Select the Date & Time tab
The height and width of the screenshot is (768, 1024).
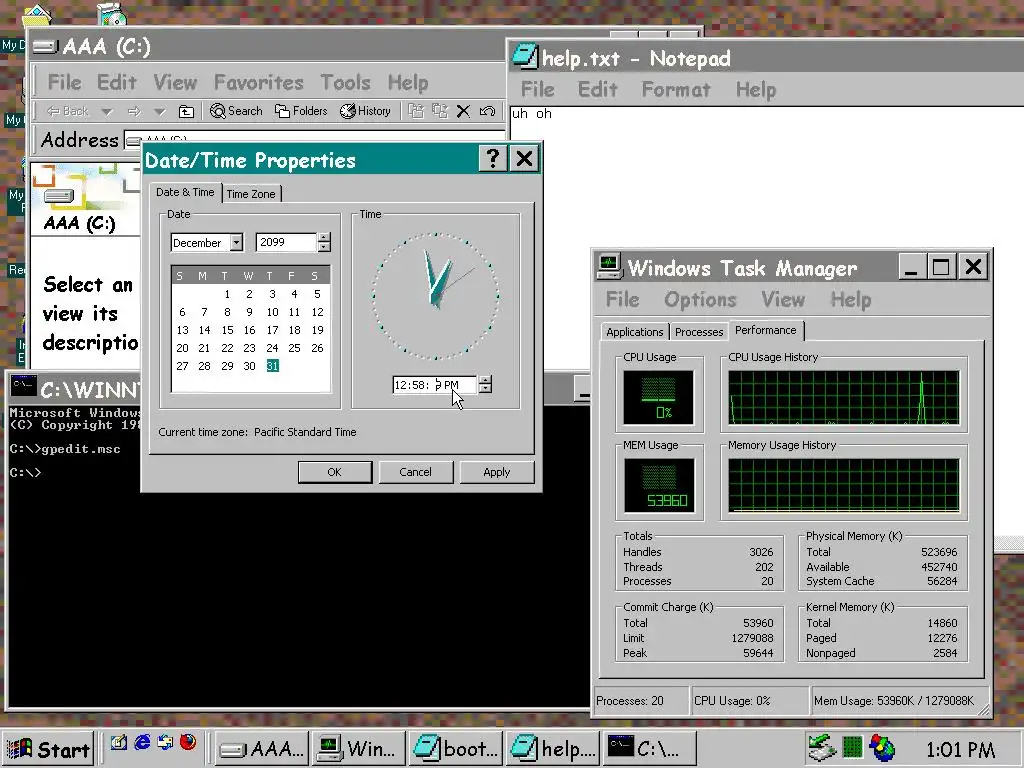click(185, 192)
